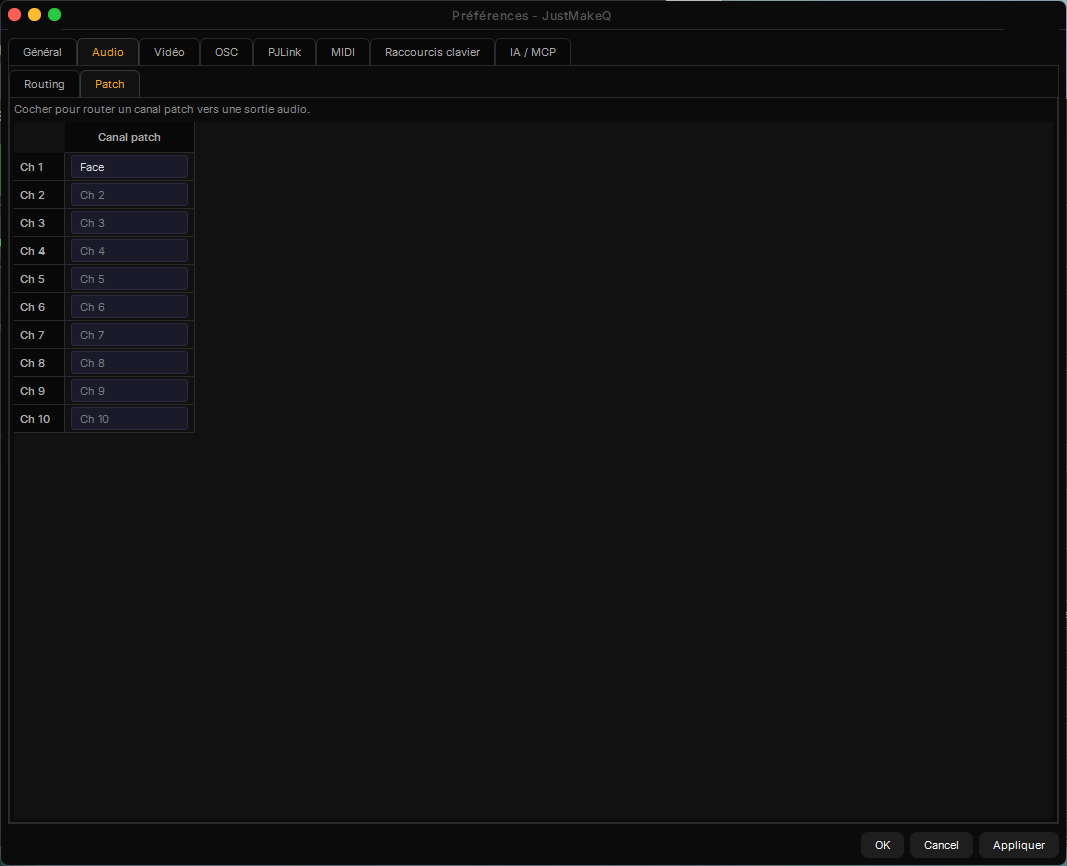
Task: Focus the Ch 5 patch name field
Action: (129, 279)
